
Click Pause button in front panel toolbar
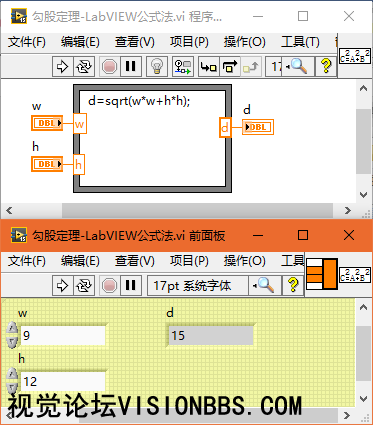131,286
